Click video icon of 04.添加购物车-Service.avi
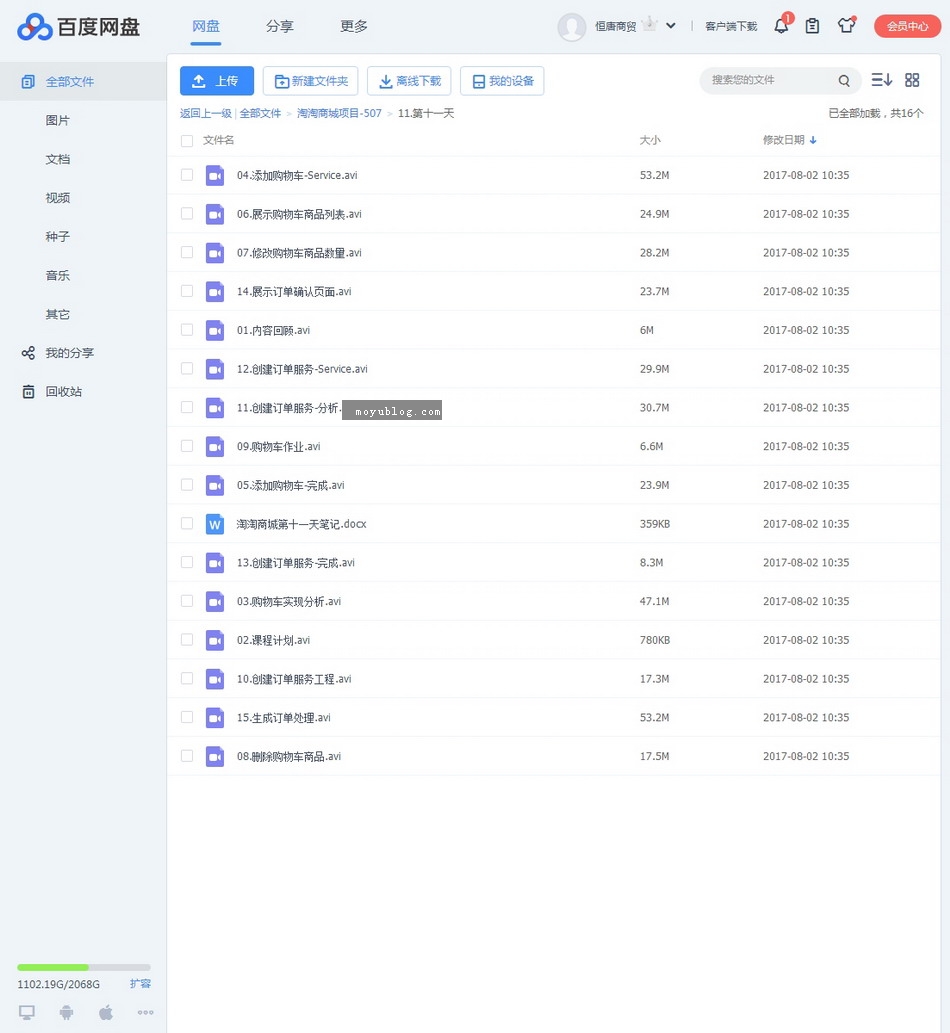Viewport: 950px width, 1033px height. (215, 175)
